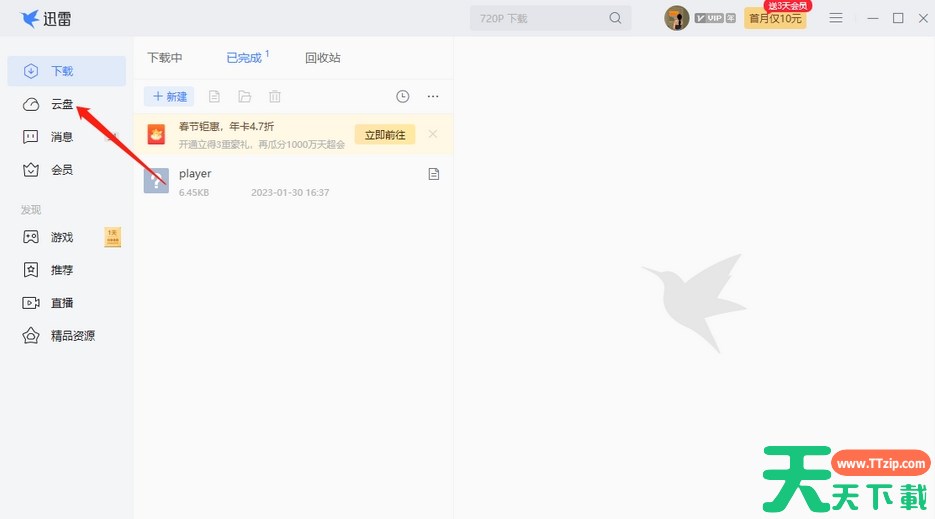
Task: Click the magnifier search icon
Action: pos(616,18)
